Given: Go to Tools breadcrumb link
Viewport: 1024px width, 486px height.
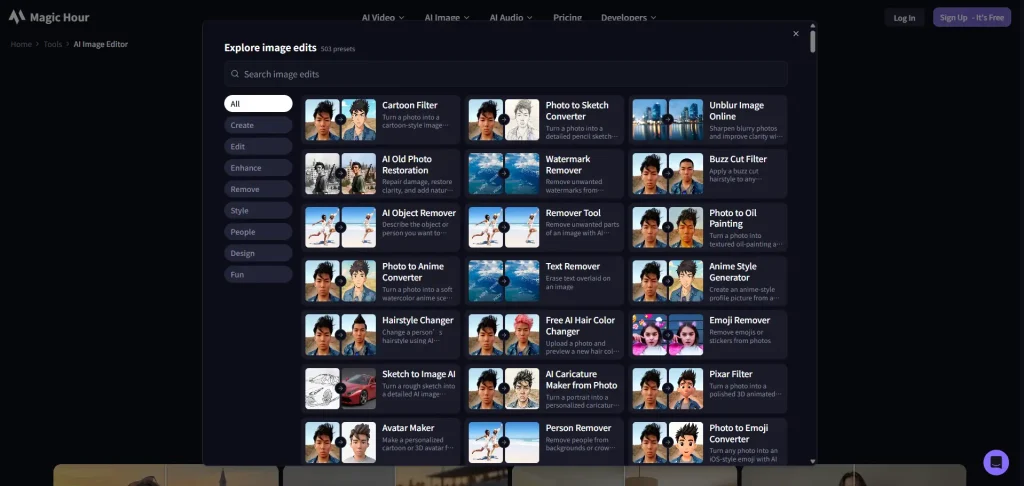Looking at the screenshot, I should click(53, 44).
